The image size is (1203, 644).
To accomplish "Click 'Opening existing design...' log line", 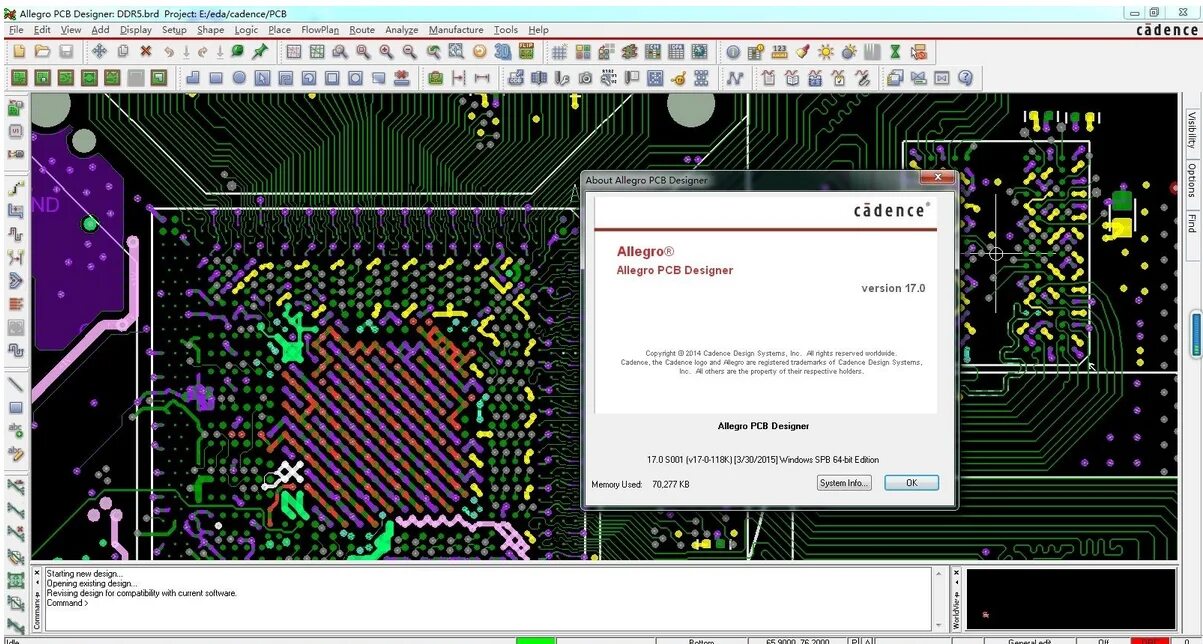I will pyautogui.click(x=91, y=583).
